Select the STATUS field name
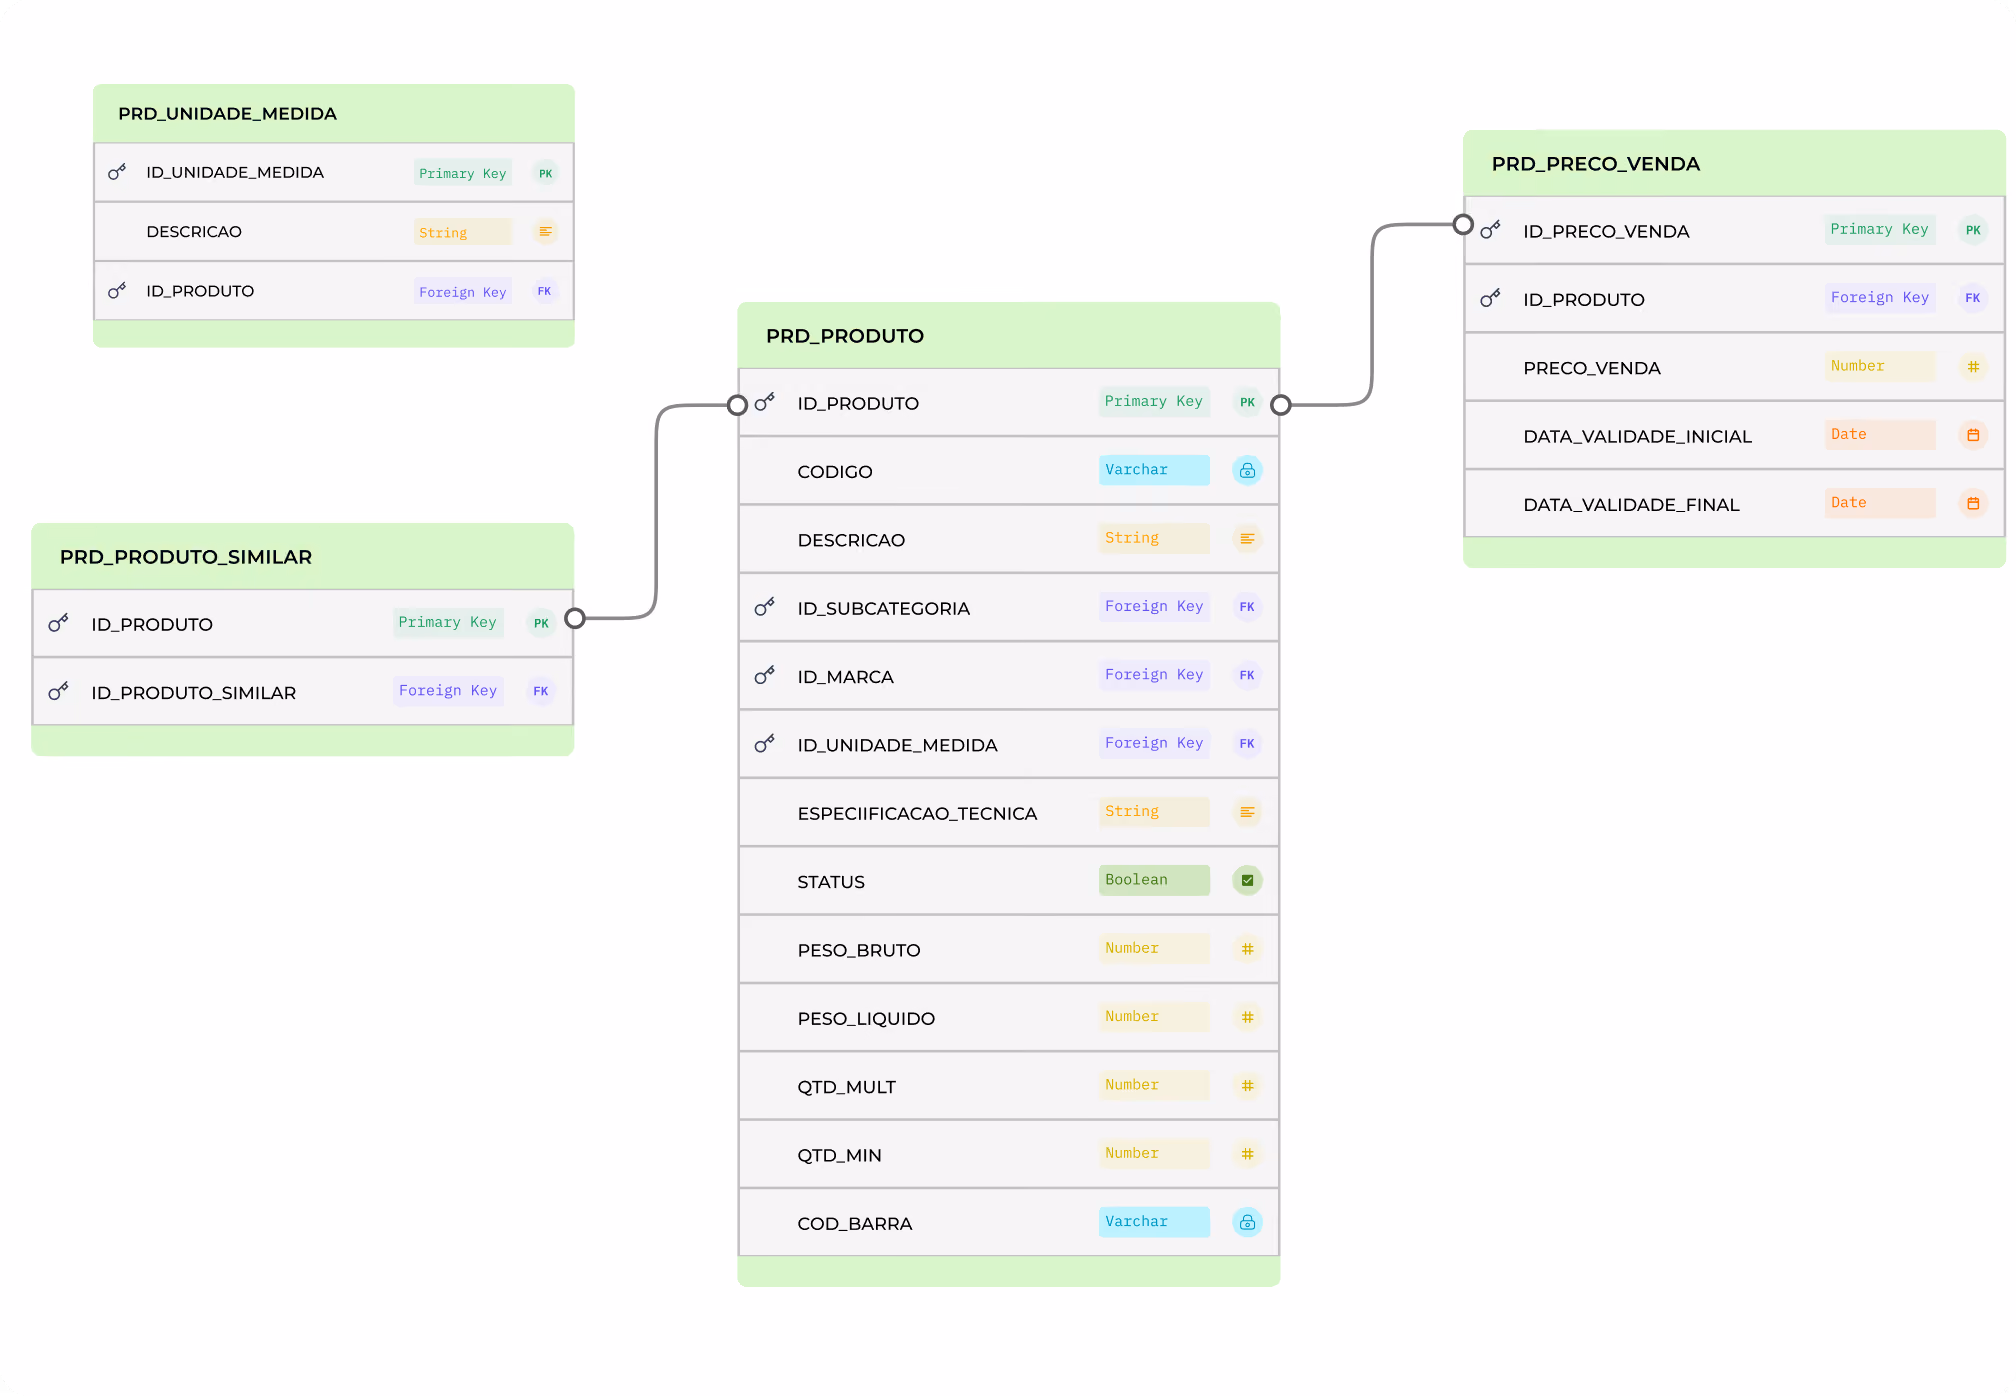 tap(831, 882)
